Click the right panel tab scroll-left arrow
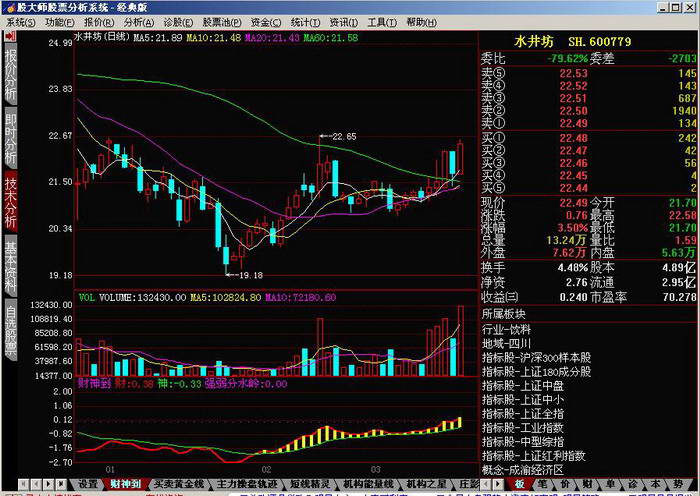The image size is (700, 496). pyautogui.click(x=486, y=484)
